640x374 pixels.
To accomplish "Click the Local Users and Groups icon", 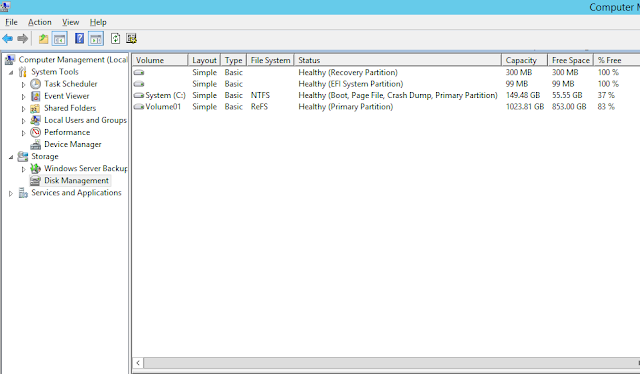I will pyautogui.click(x=36, y=120).
